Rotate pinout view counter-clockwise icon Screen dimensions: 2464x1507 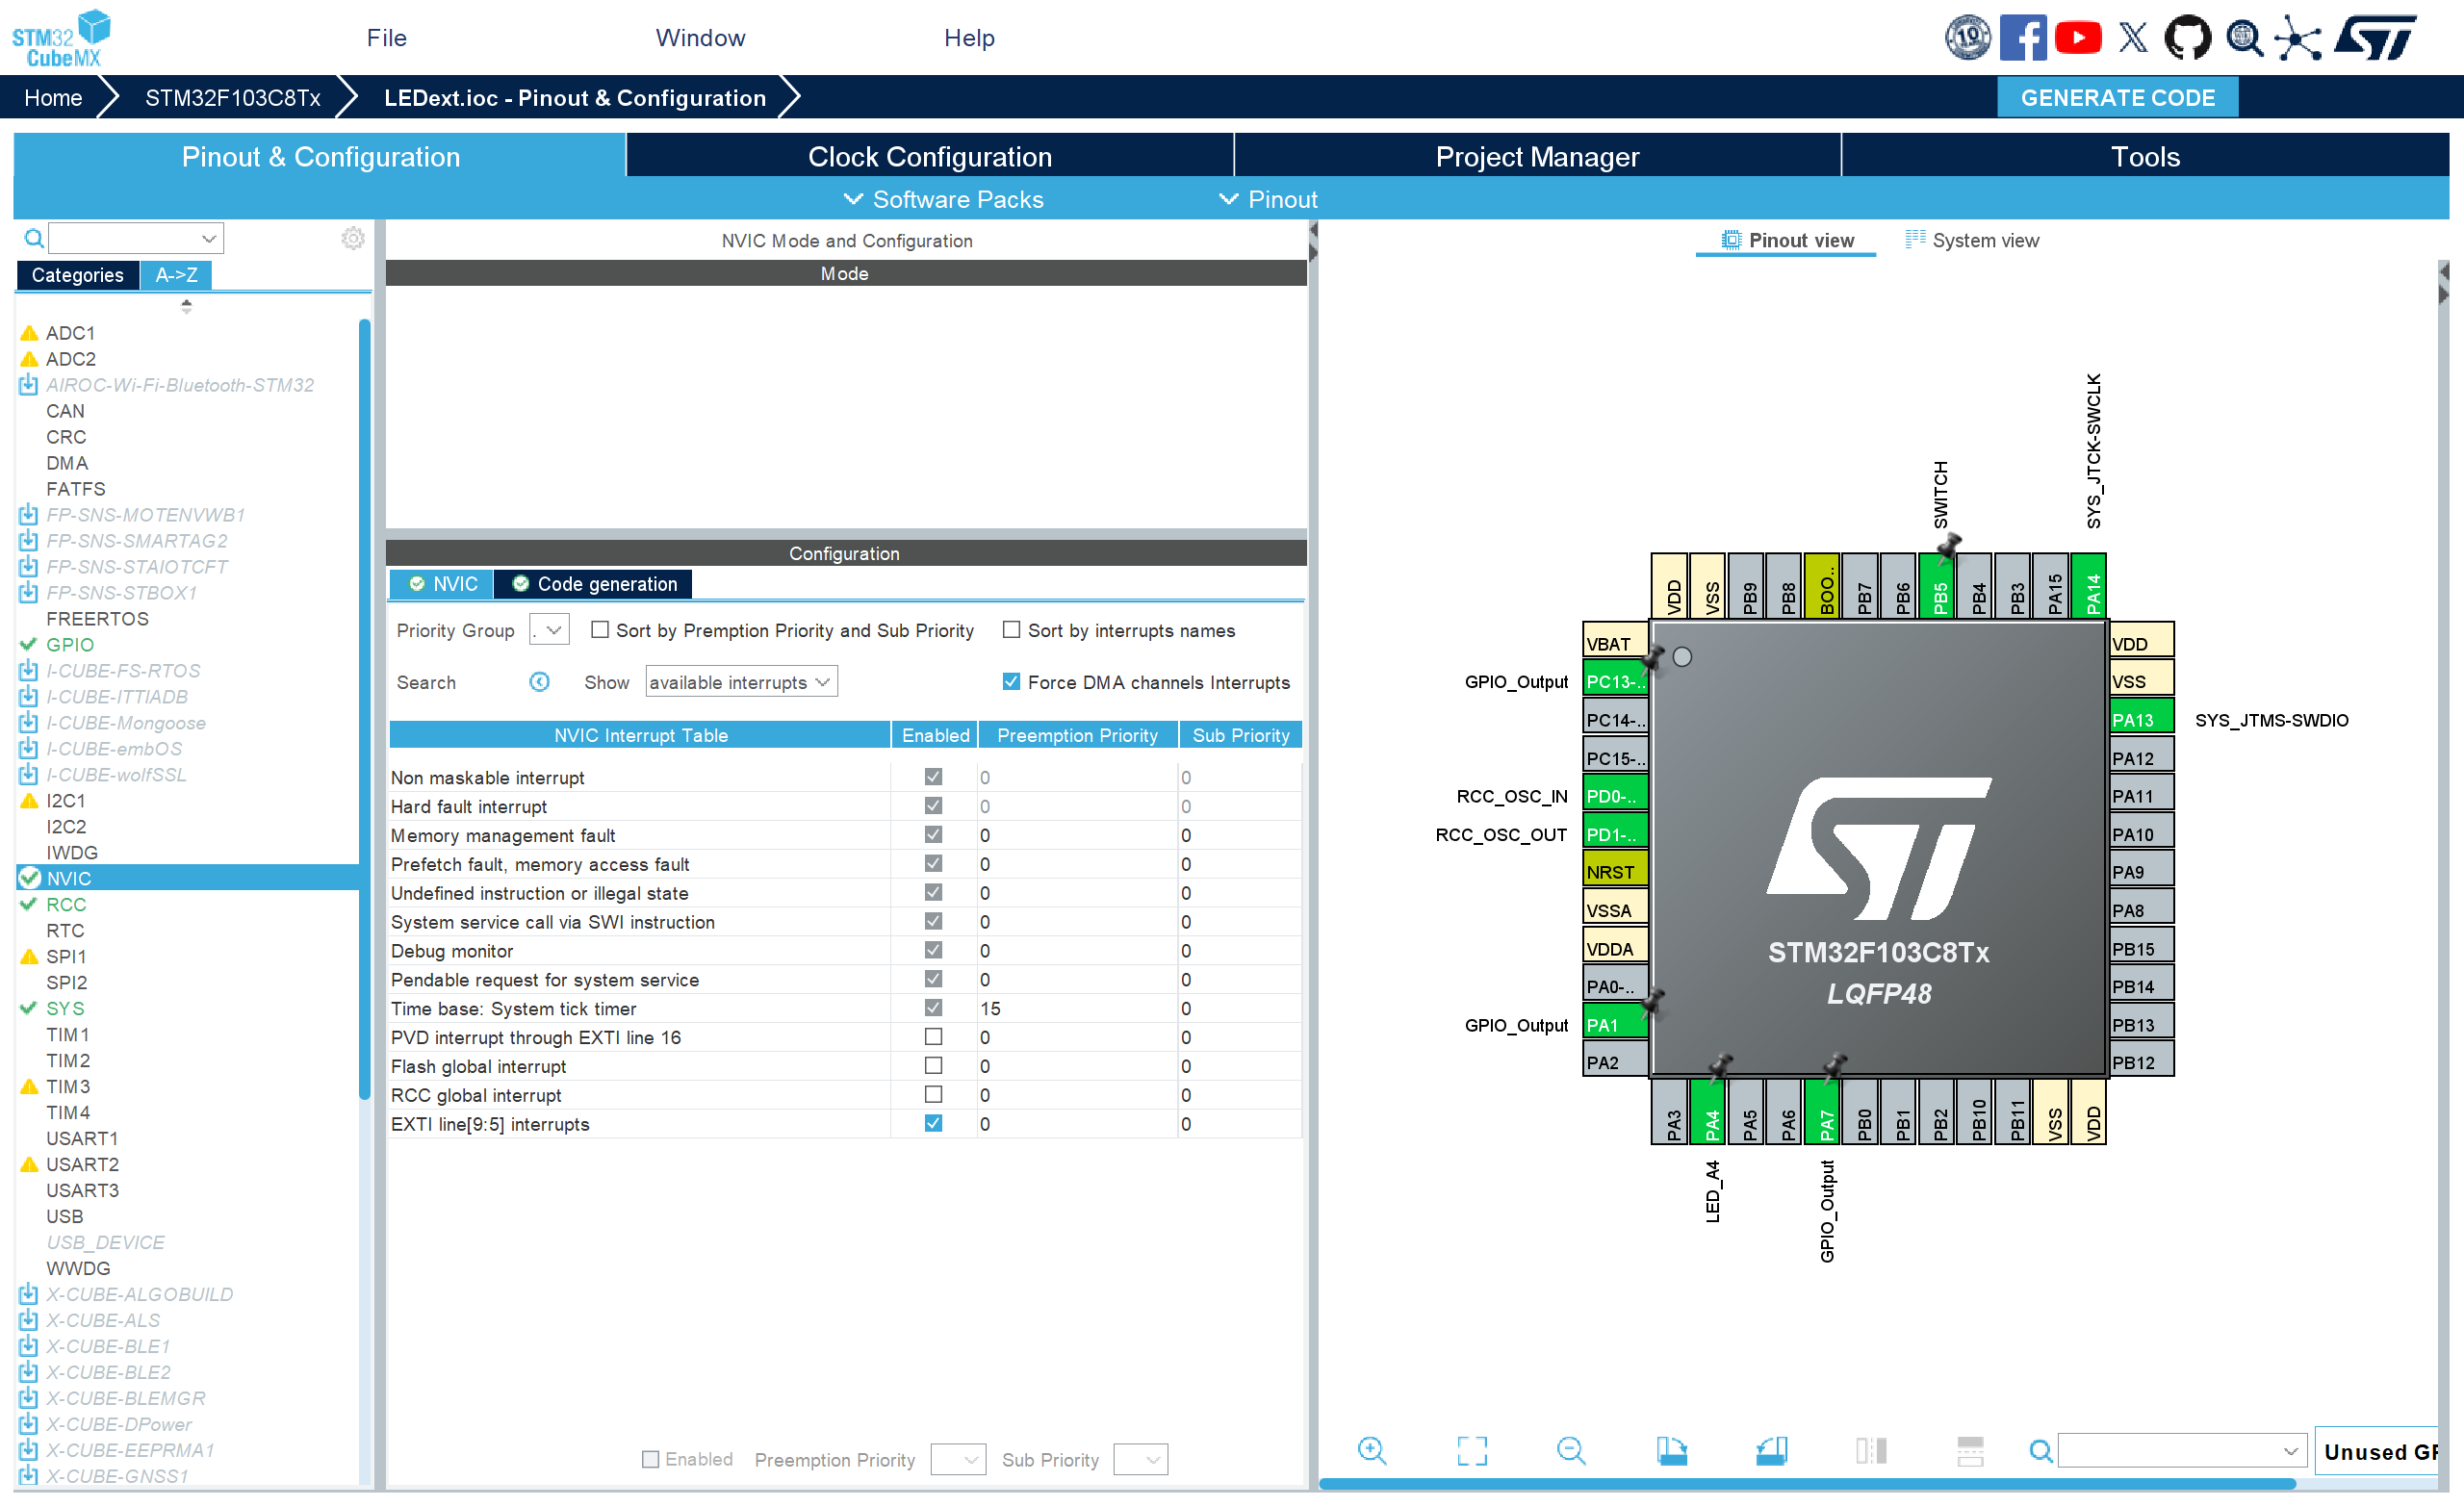(1771, 1450)
